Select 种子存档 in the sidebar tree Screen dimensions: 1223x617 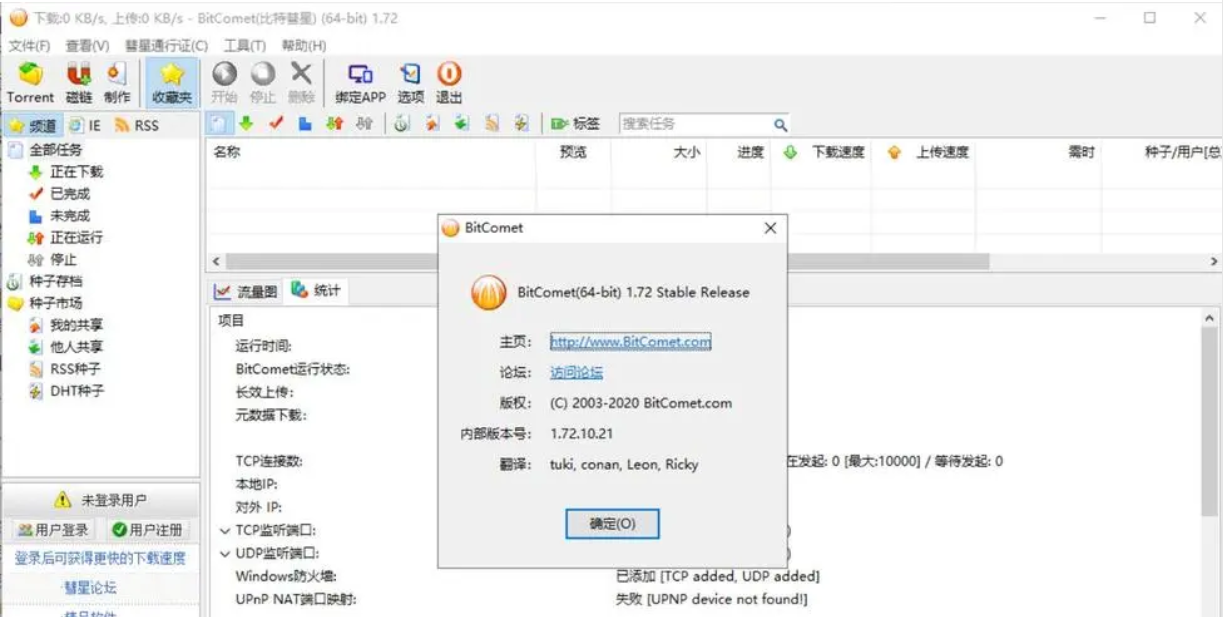click(x=56, y=281)
